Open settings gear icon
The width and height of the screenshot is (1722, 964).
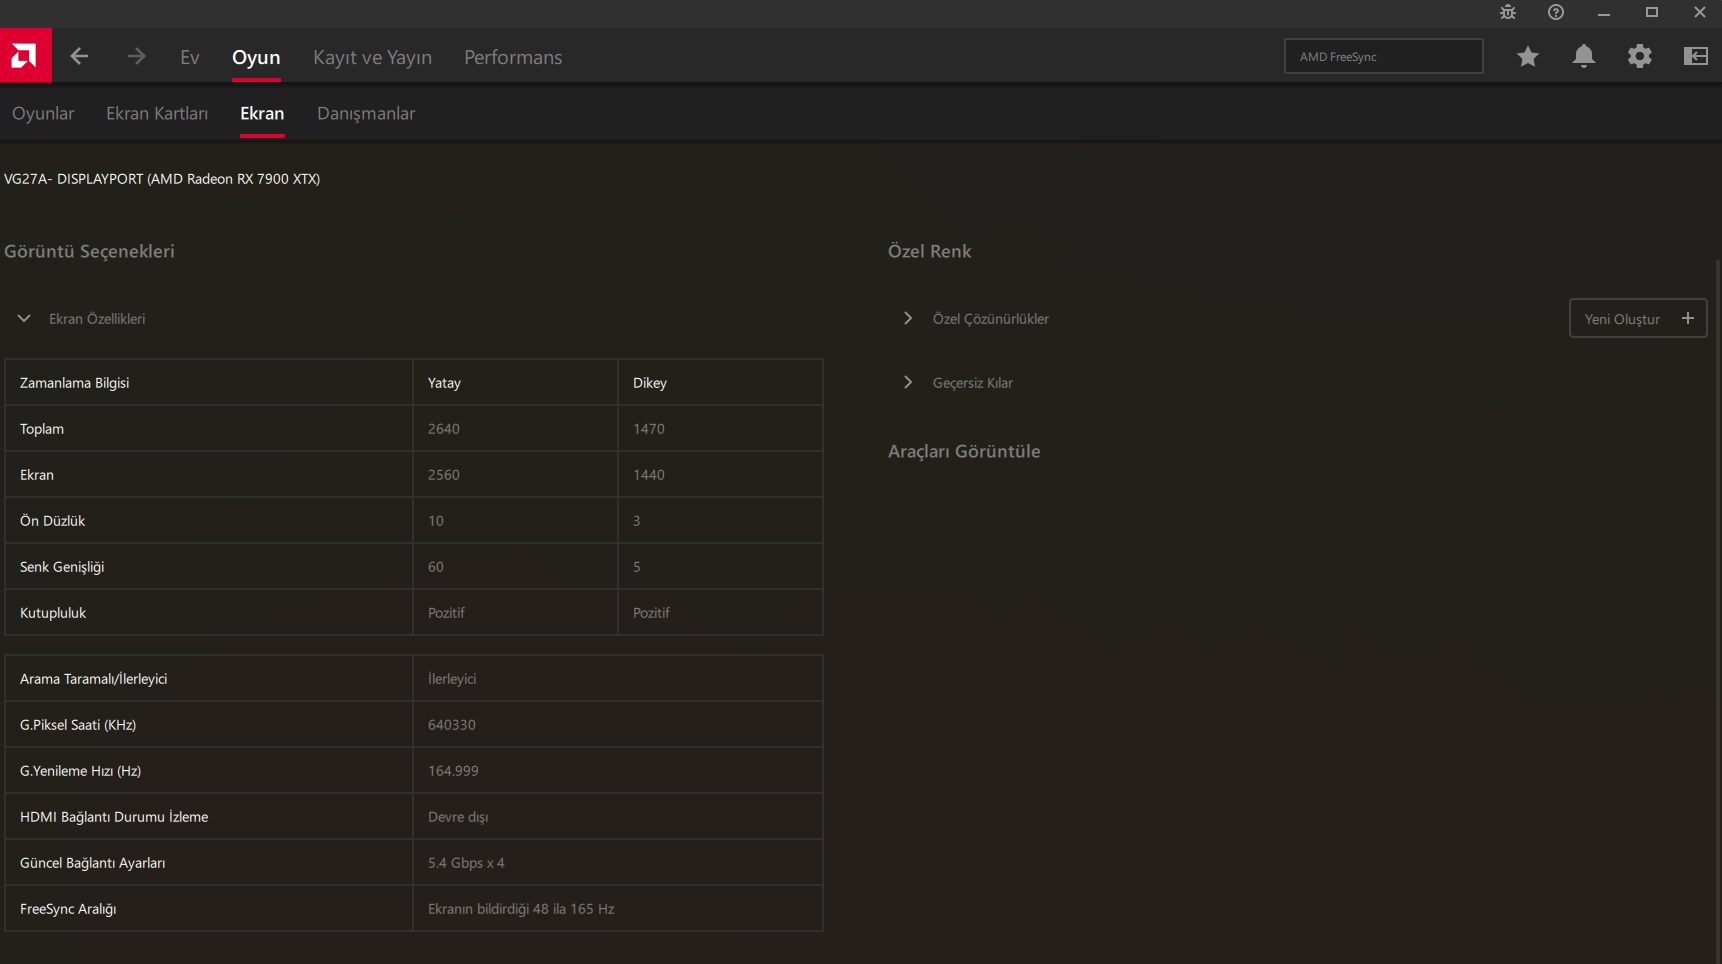pyautogui.click(x=1640, y=57)
